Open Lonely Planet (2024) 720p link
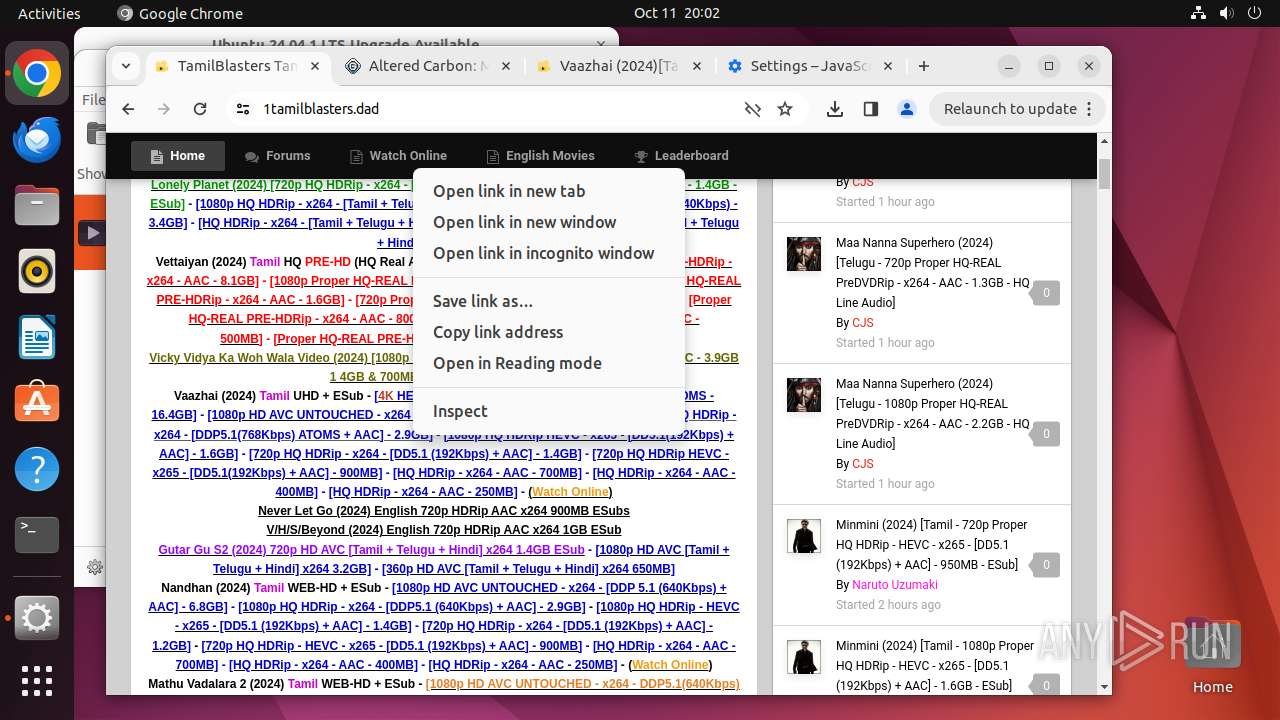 pos(281,185)
